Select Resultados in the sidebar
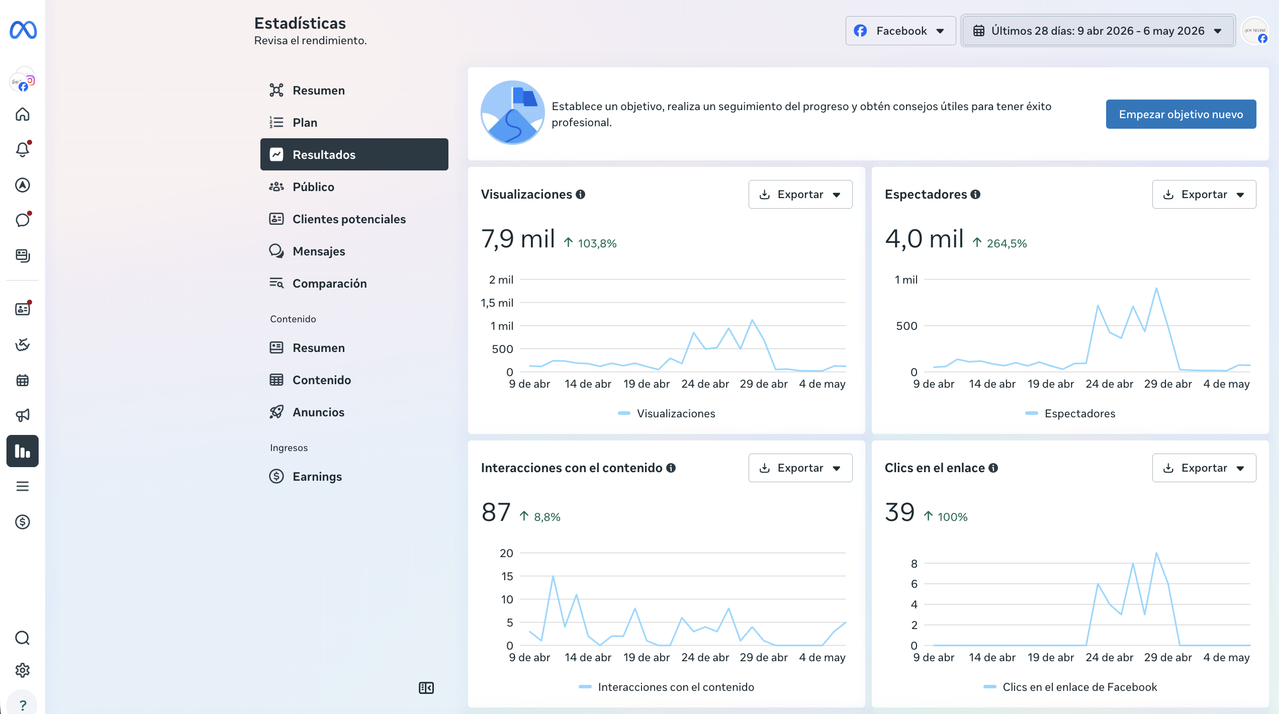 pyautogui.click(x=354, y=155)
